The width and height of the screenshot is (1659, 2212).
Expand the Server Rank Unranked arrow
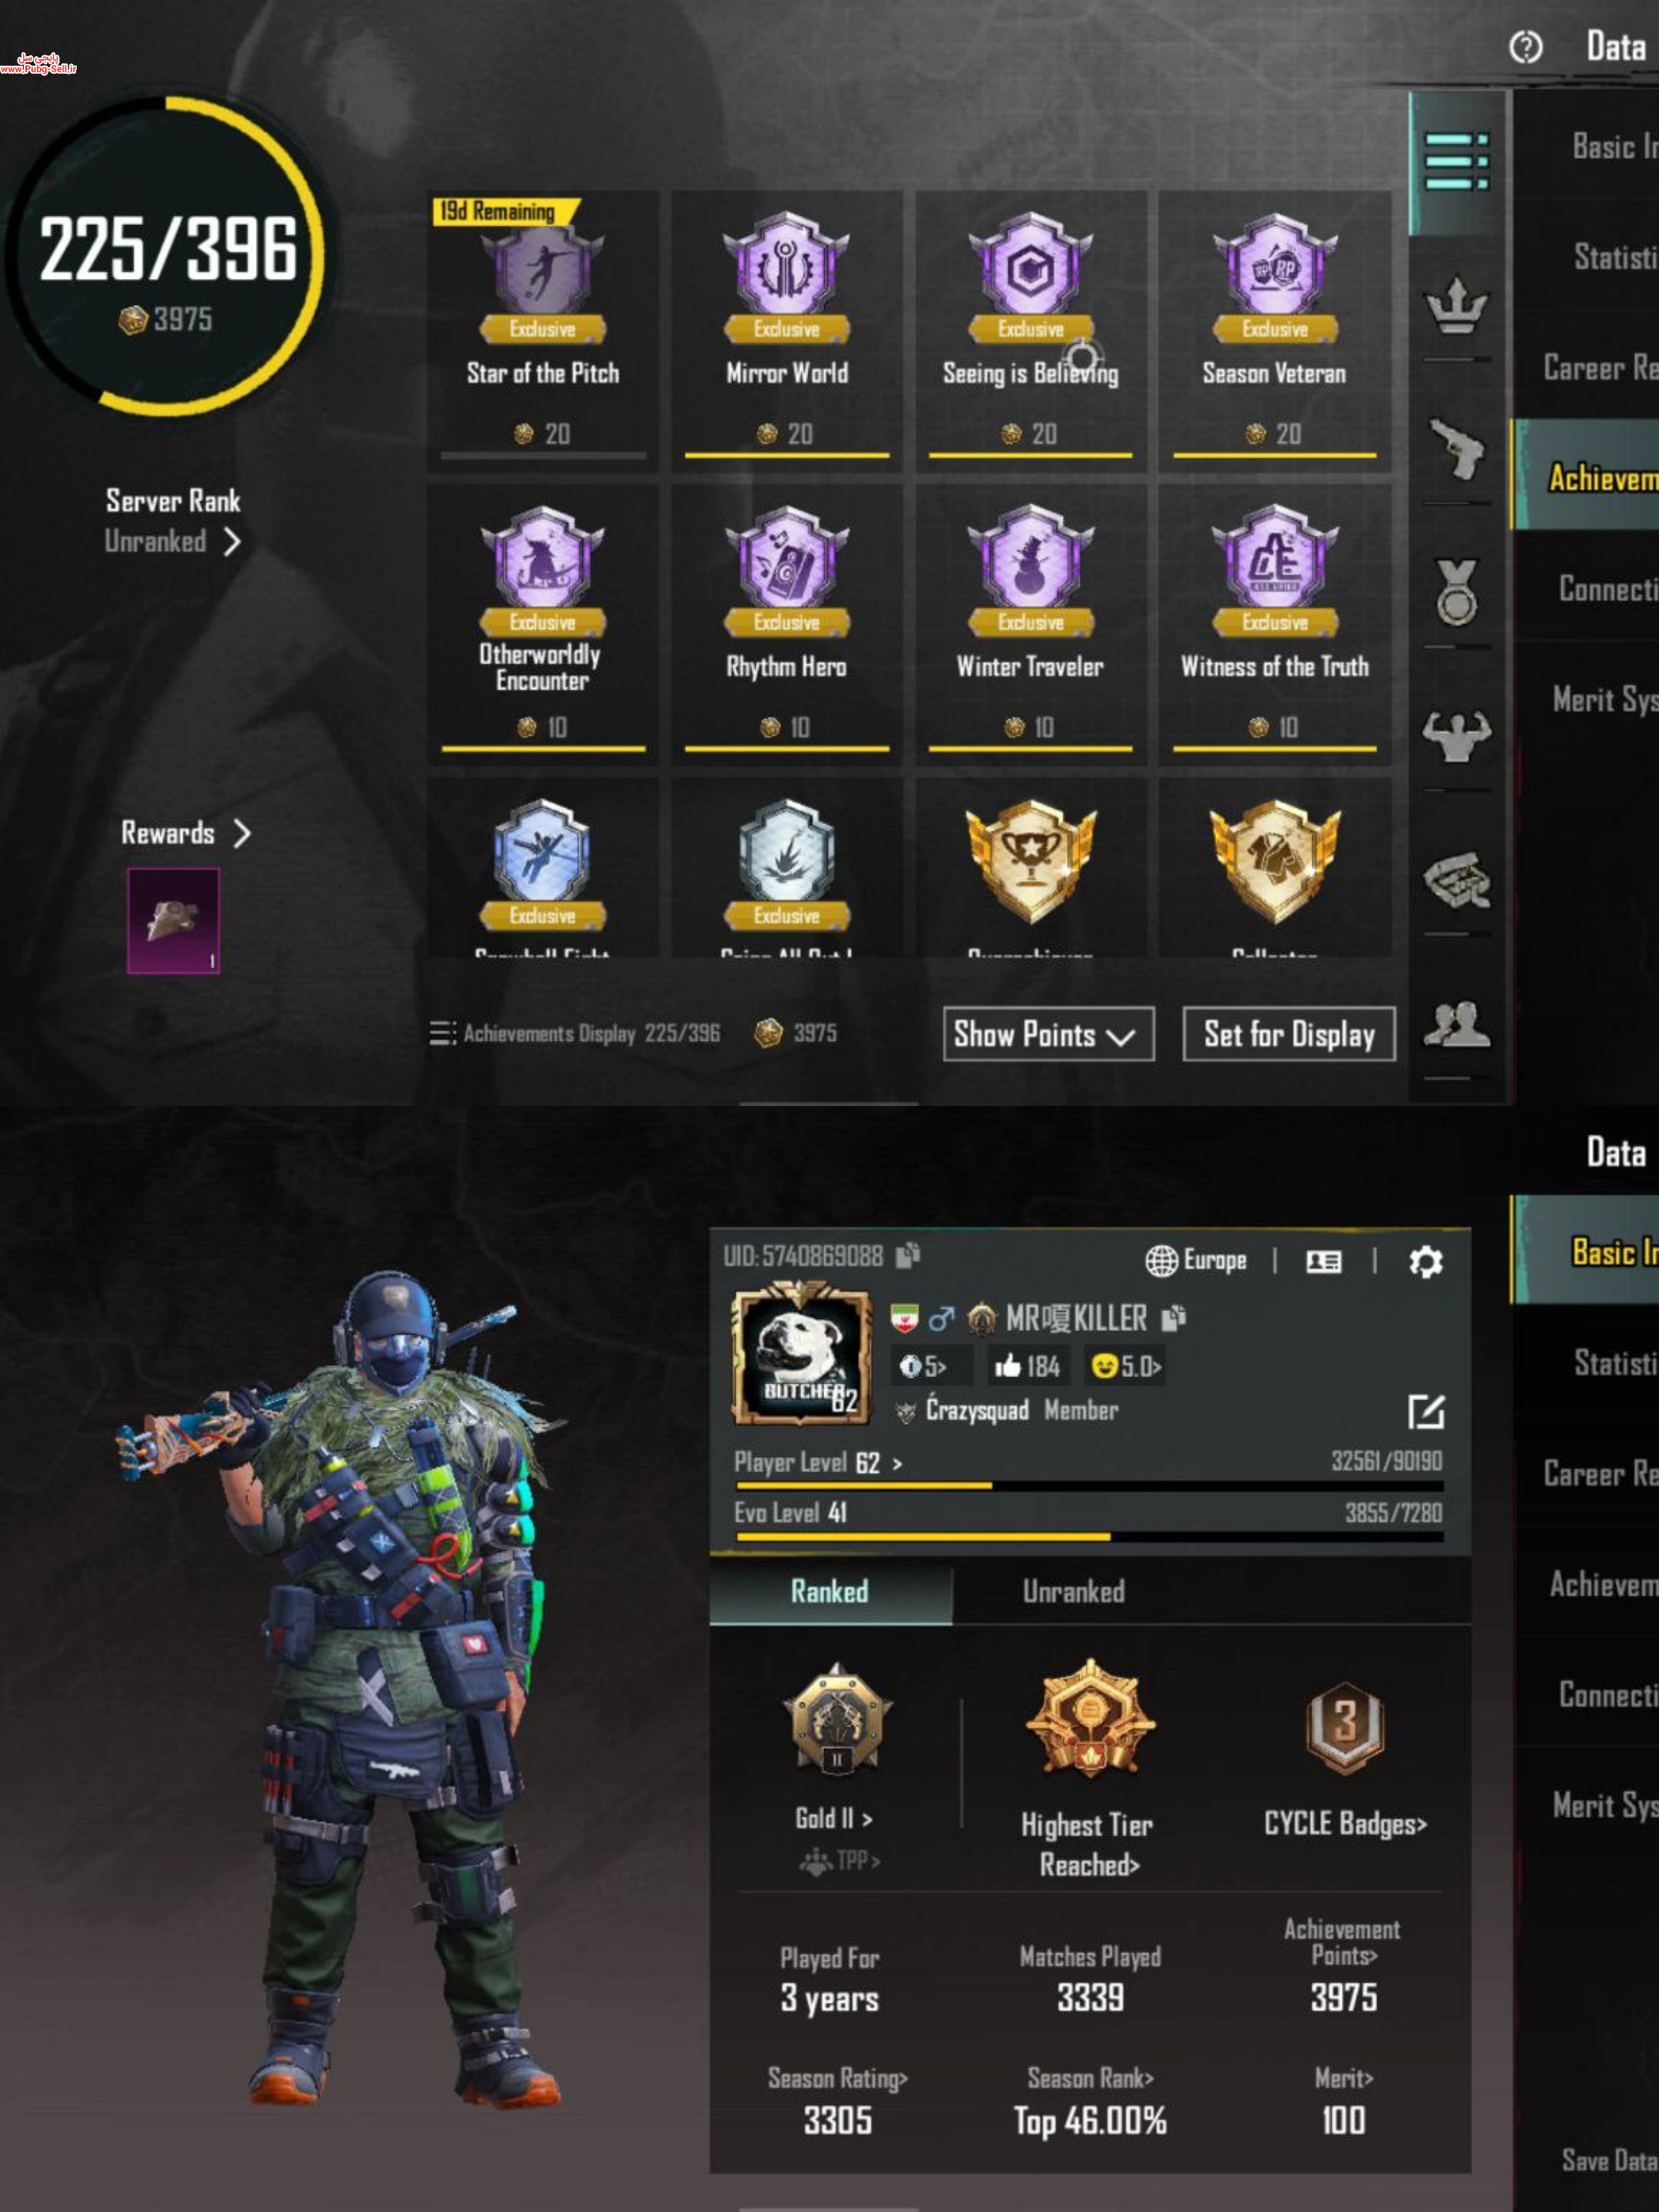click(233, 541)
